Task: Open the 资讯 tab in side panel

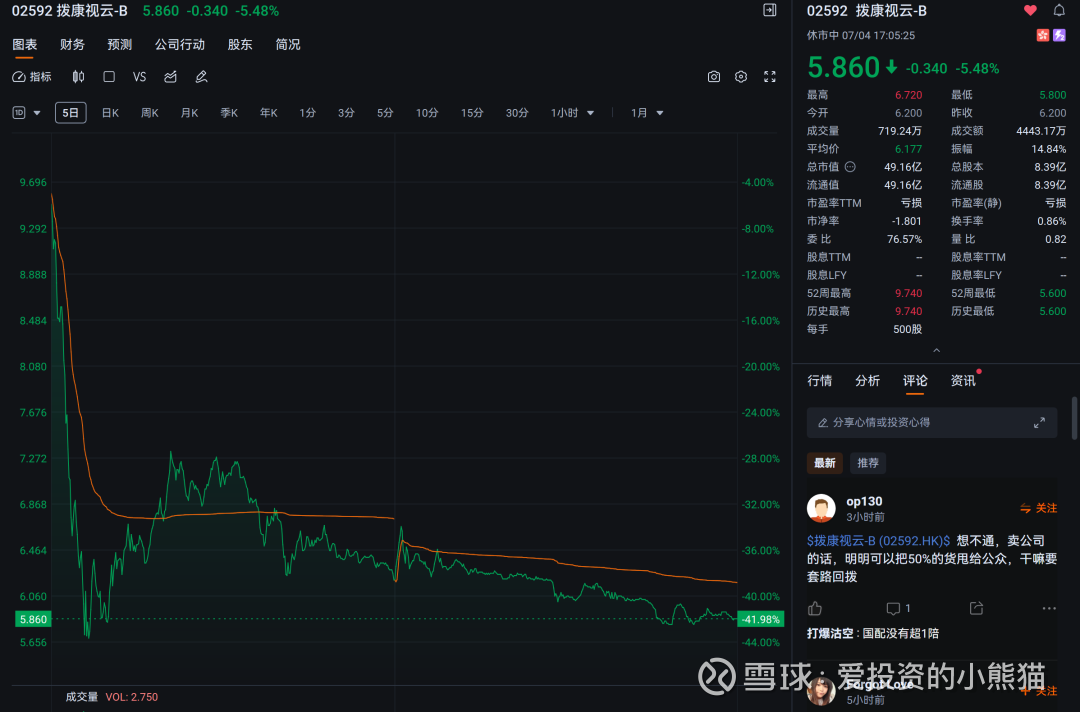Action: (963, 381)
